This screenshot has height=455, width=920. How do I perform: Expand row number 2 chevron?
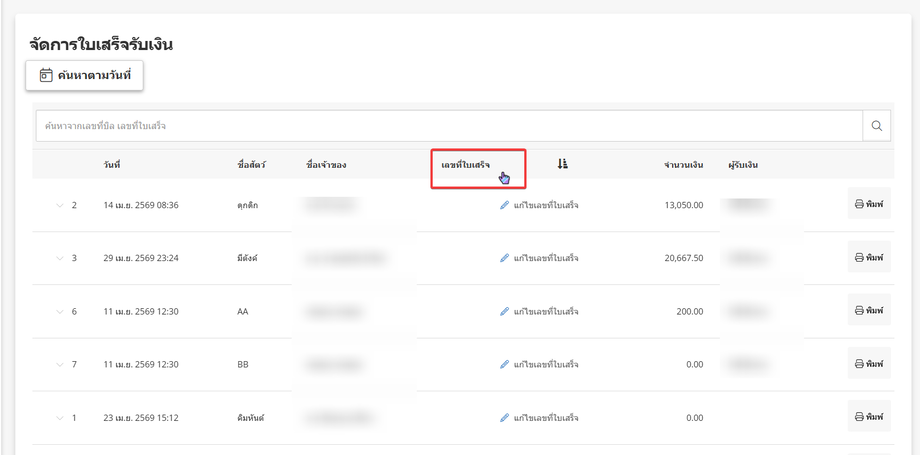[59, 205]
